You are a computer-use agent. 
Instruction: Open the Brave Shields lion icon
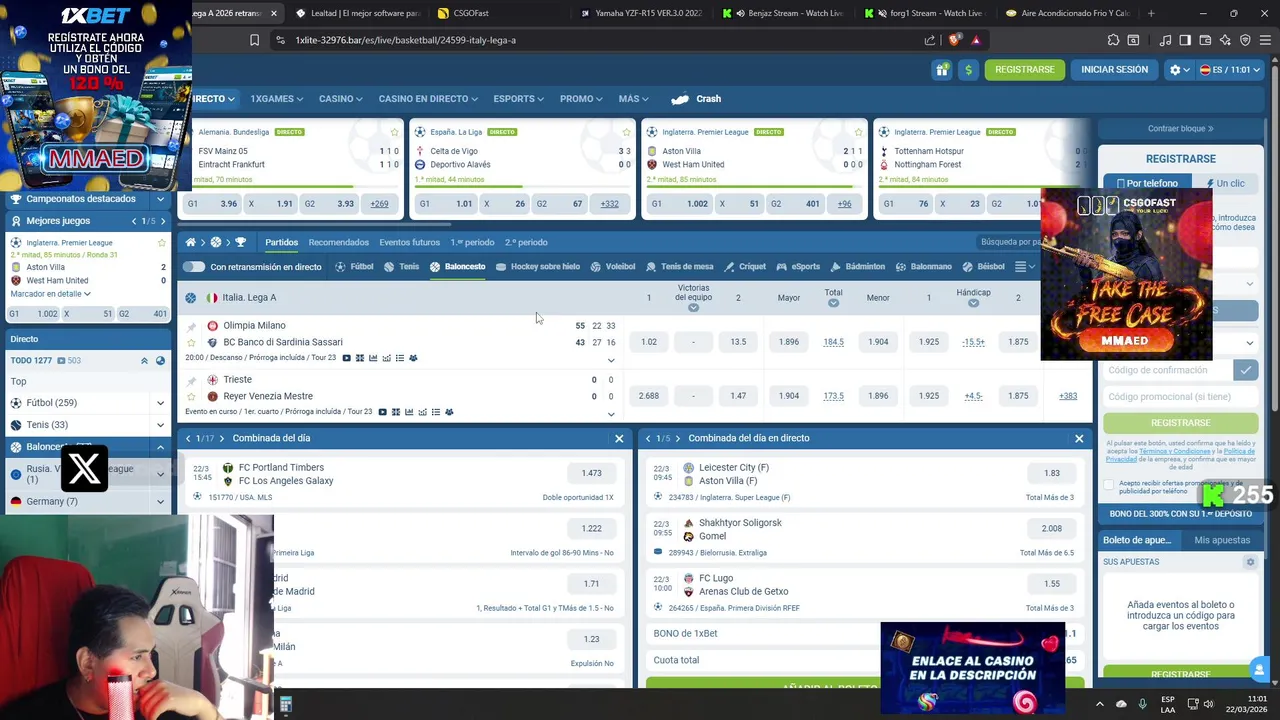tap(954, 40)
